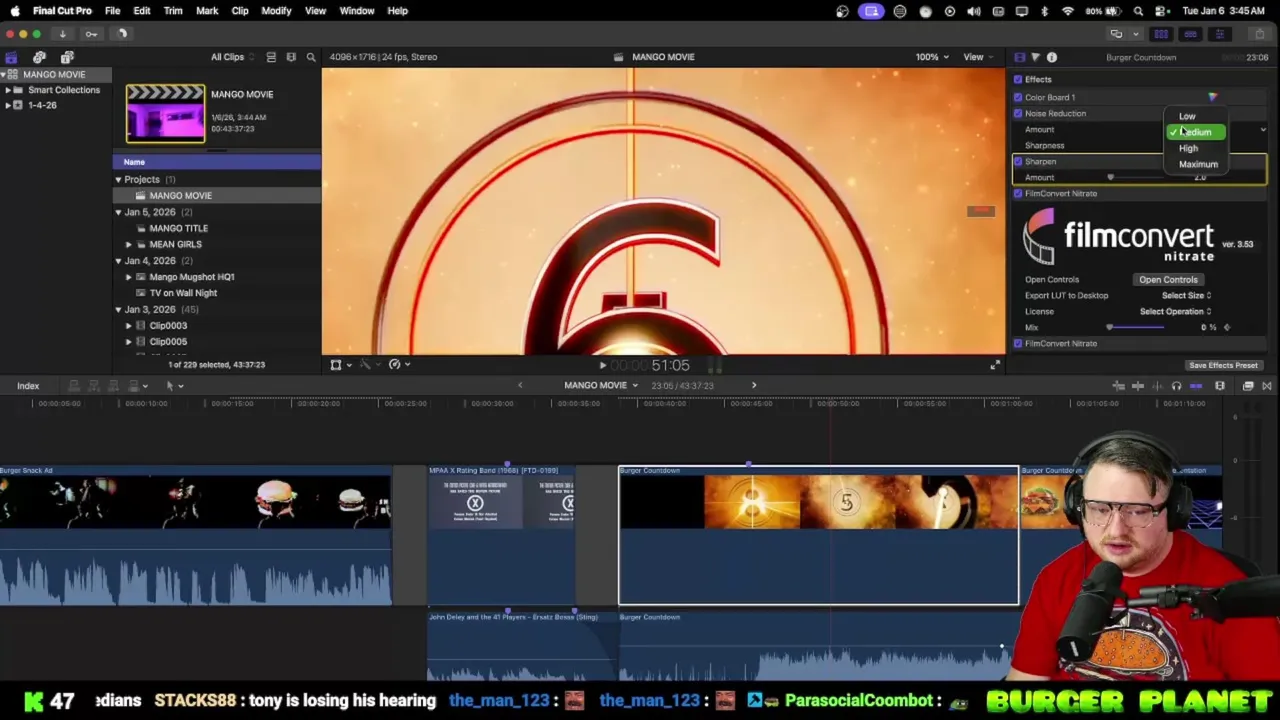
Task: Open the All Clips filter dropdown
Action: click(231, 57)
